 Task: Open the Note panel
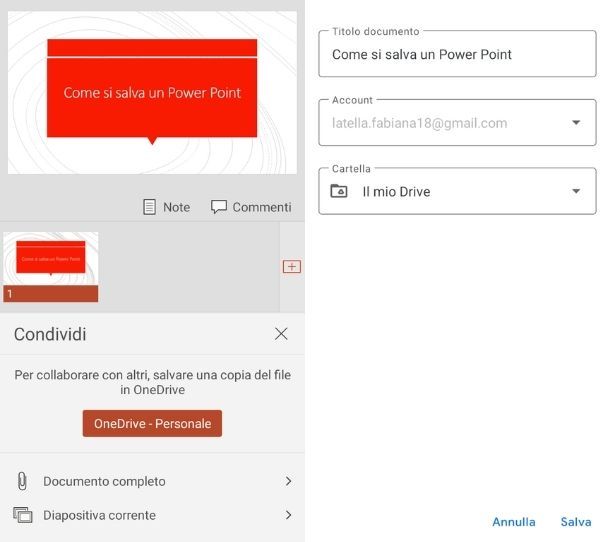pyautogui.click(x=167, y=207)
